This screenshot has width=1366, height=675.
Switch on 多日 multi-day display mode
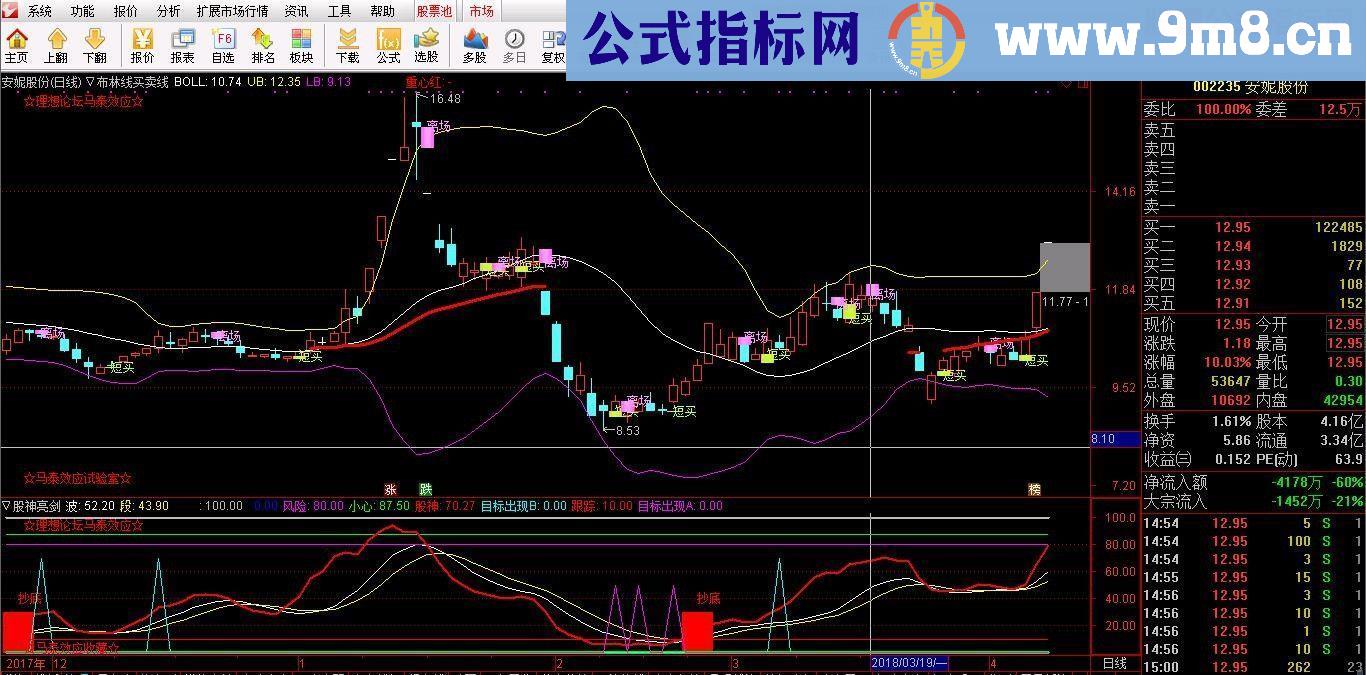tap(512, 45)
